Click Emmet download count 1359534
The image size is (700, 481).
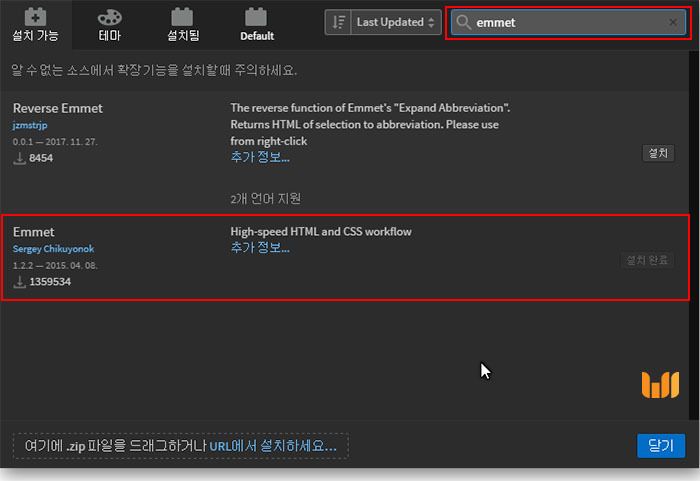point(50,282)
